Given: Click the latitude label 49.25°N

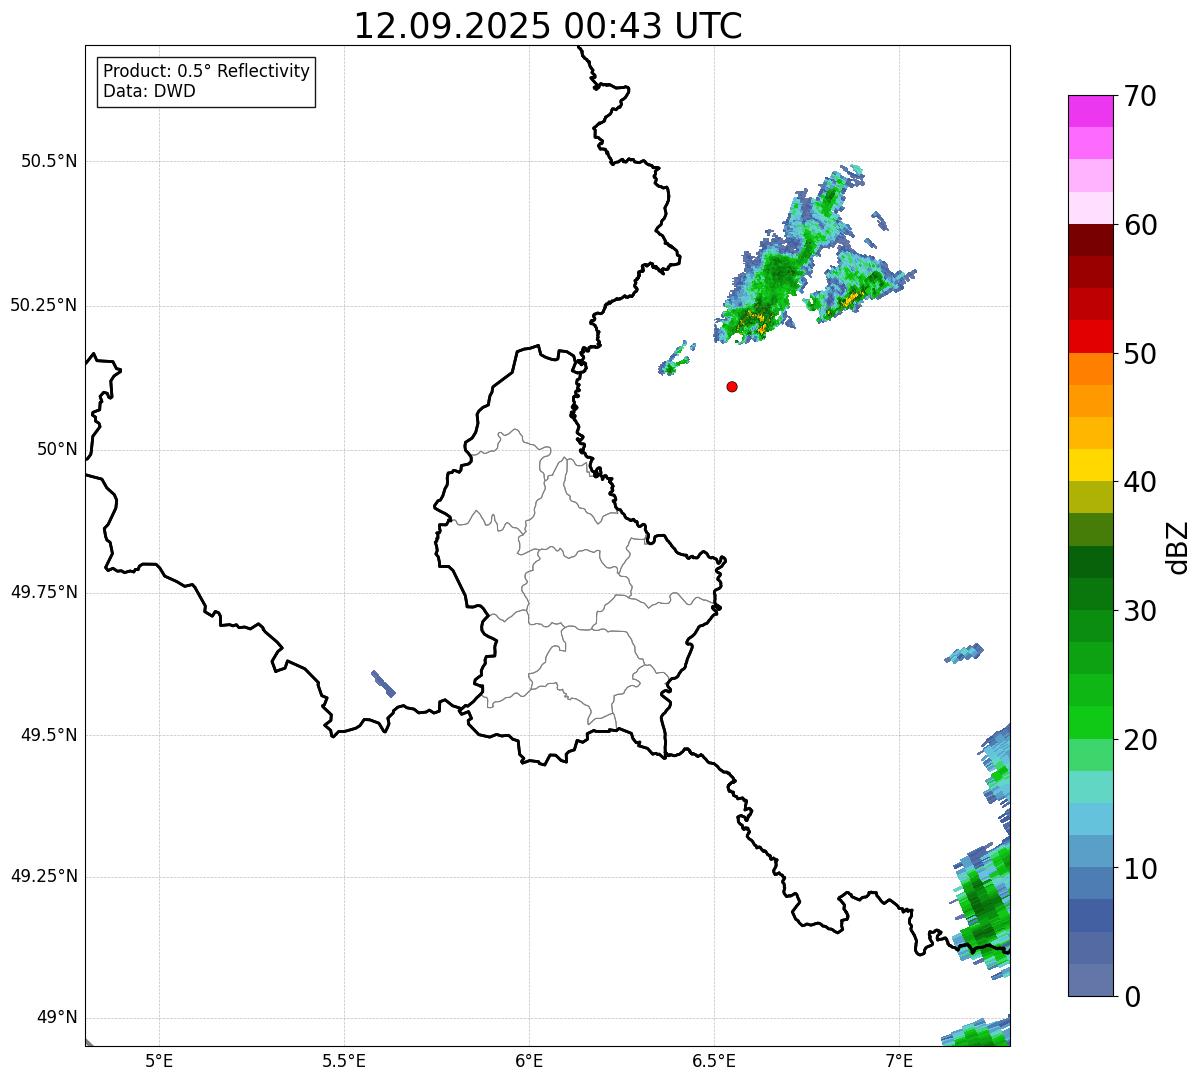Looking at the screenshot, I should (x=43, y=877).
